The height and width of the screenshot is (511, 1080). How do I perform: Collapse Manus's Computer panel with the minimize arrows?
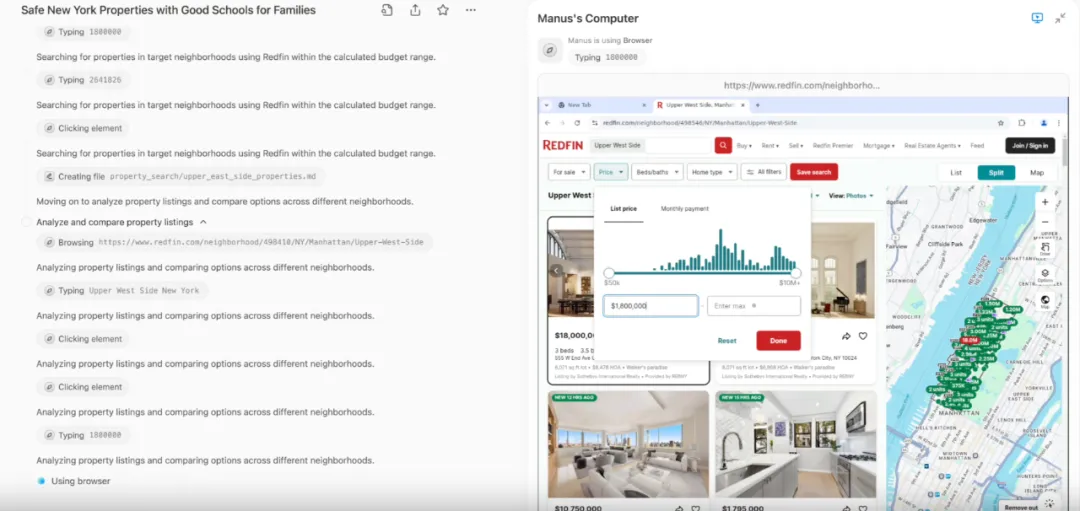coord(1060,18)
